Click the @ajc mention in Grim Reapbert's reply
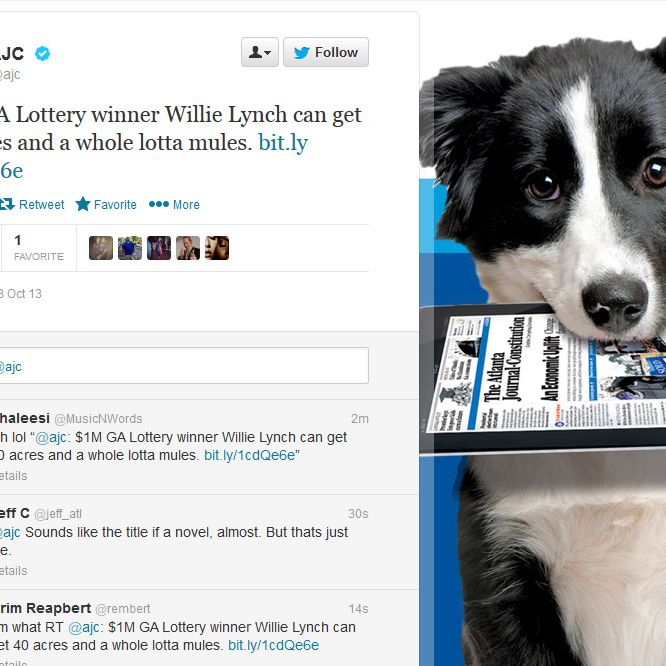Viewport: 666px width, 666px height. [84, 627]
